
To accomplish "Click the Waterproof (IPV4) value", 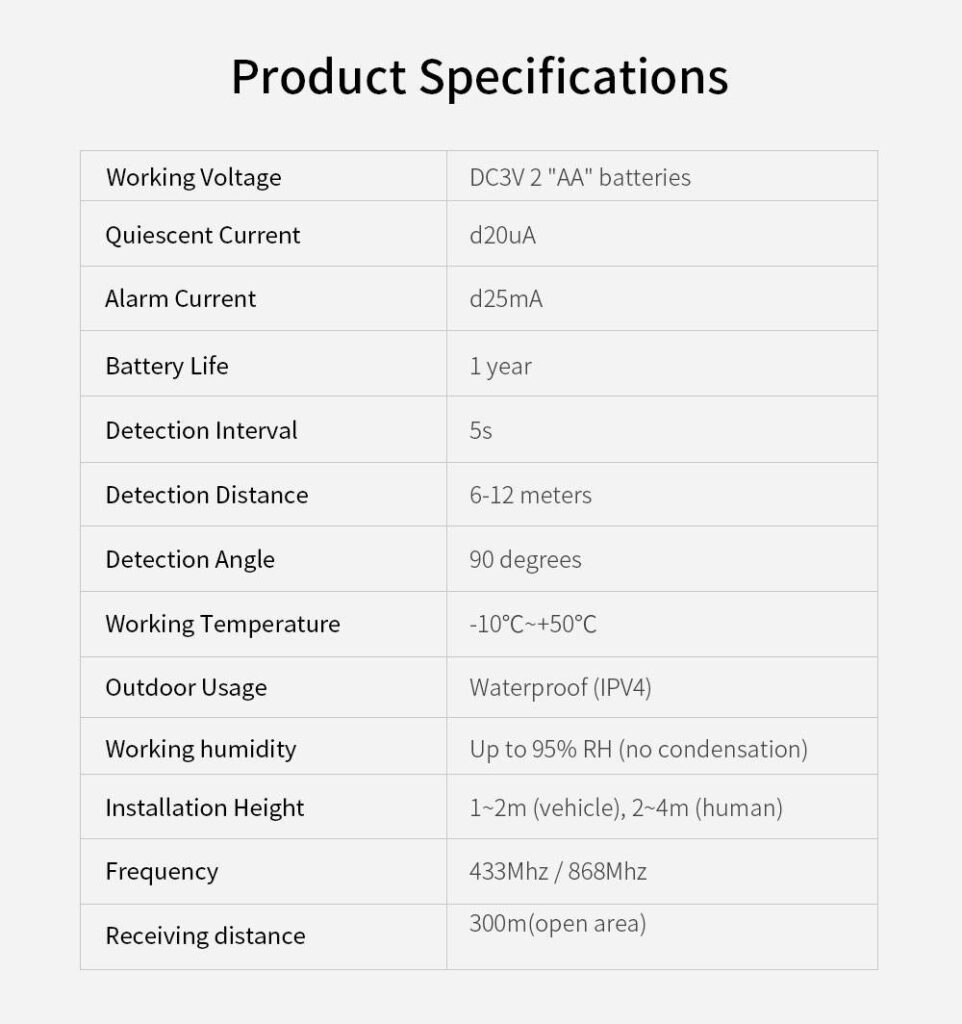I will click(x=561, y=688).
